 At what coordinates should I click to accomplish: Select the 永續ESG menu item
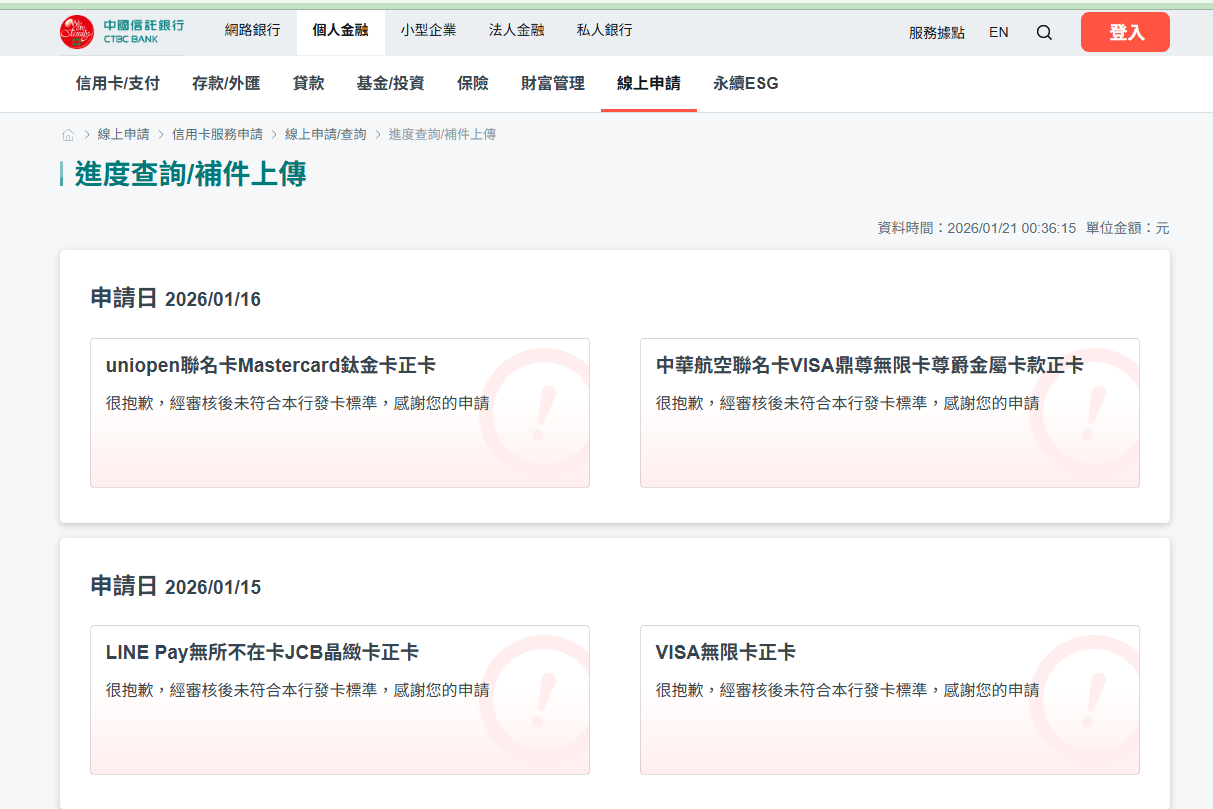pyautogui.click(x=744, y=83)
